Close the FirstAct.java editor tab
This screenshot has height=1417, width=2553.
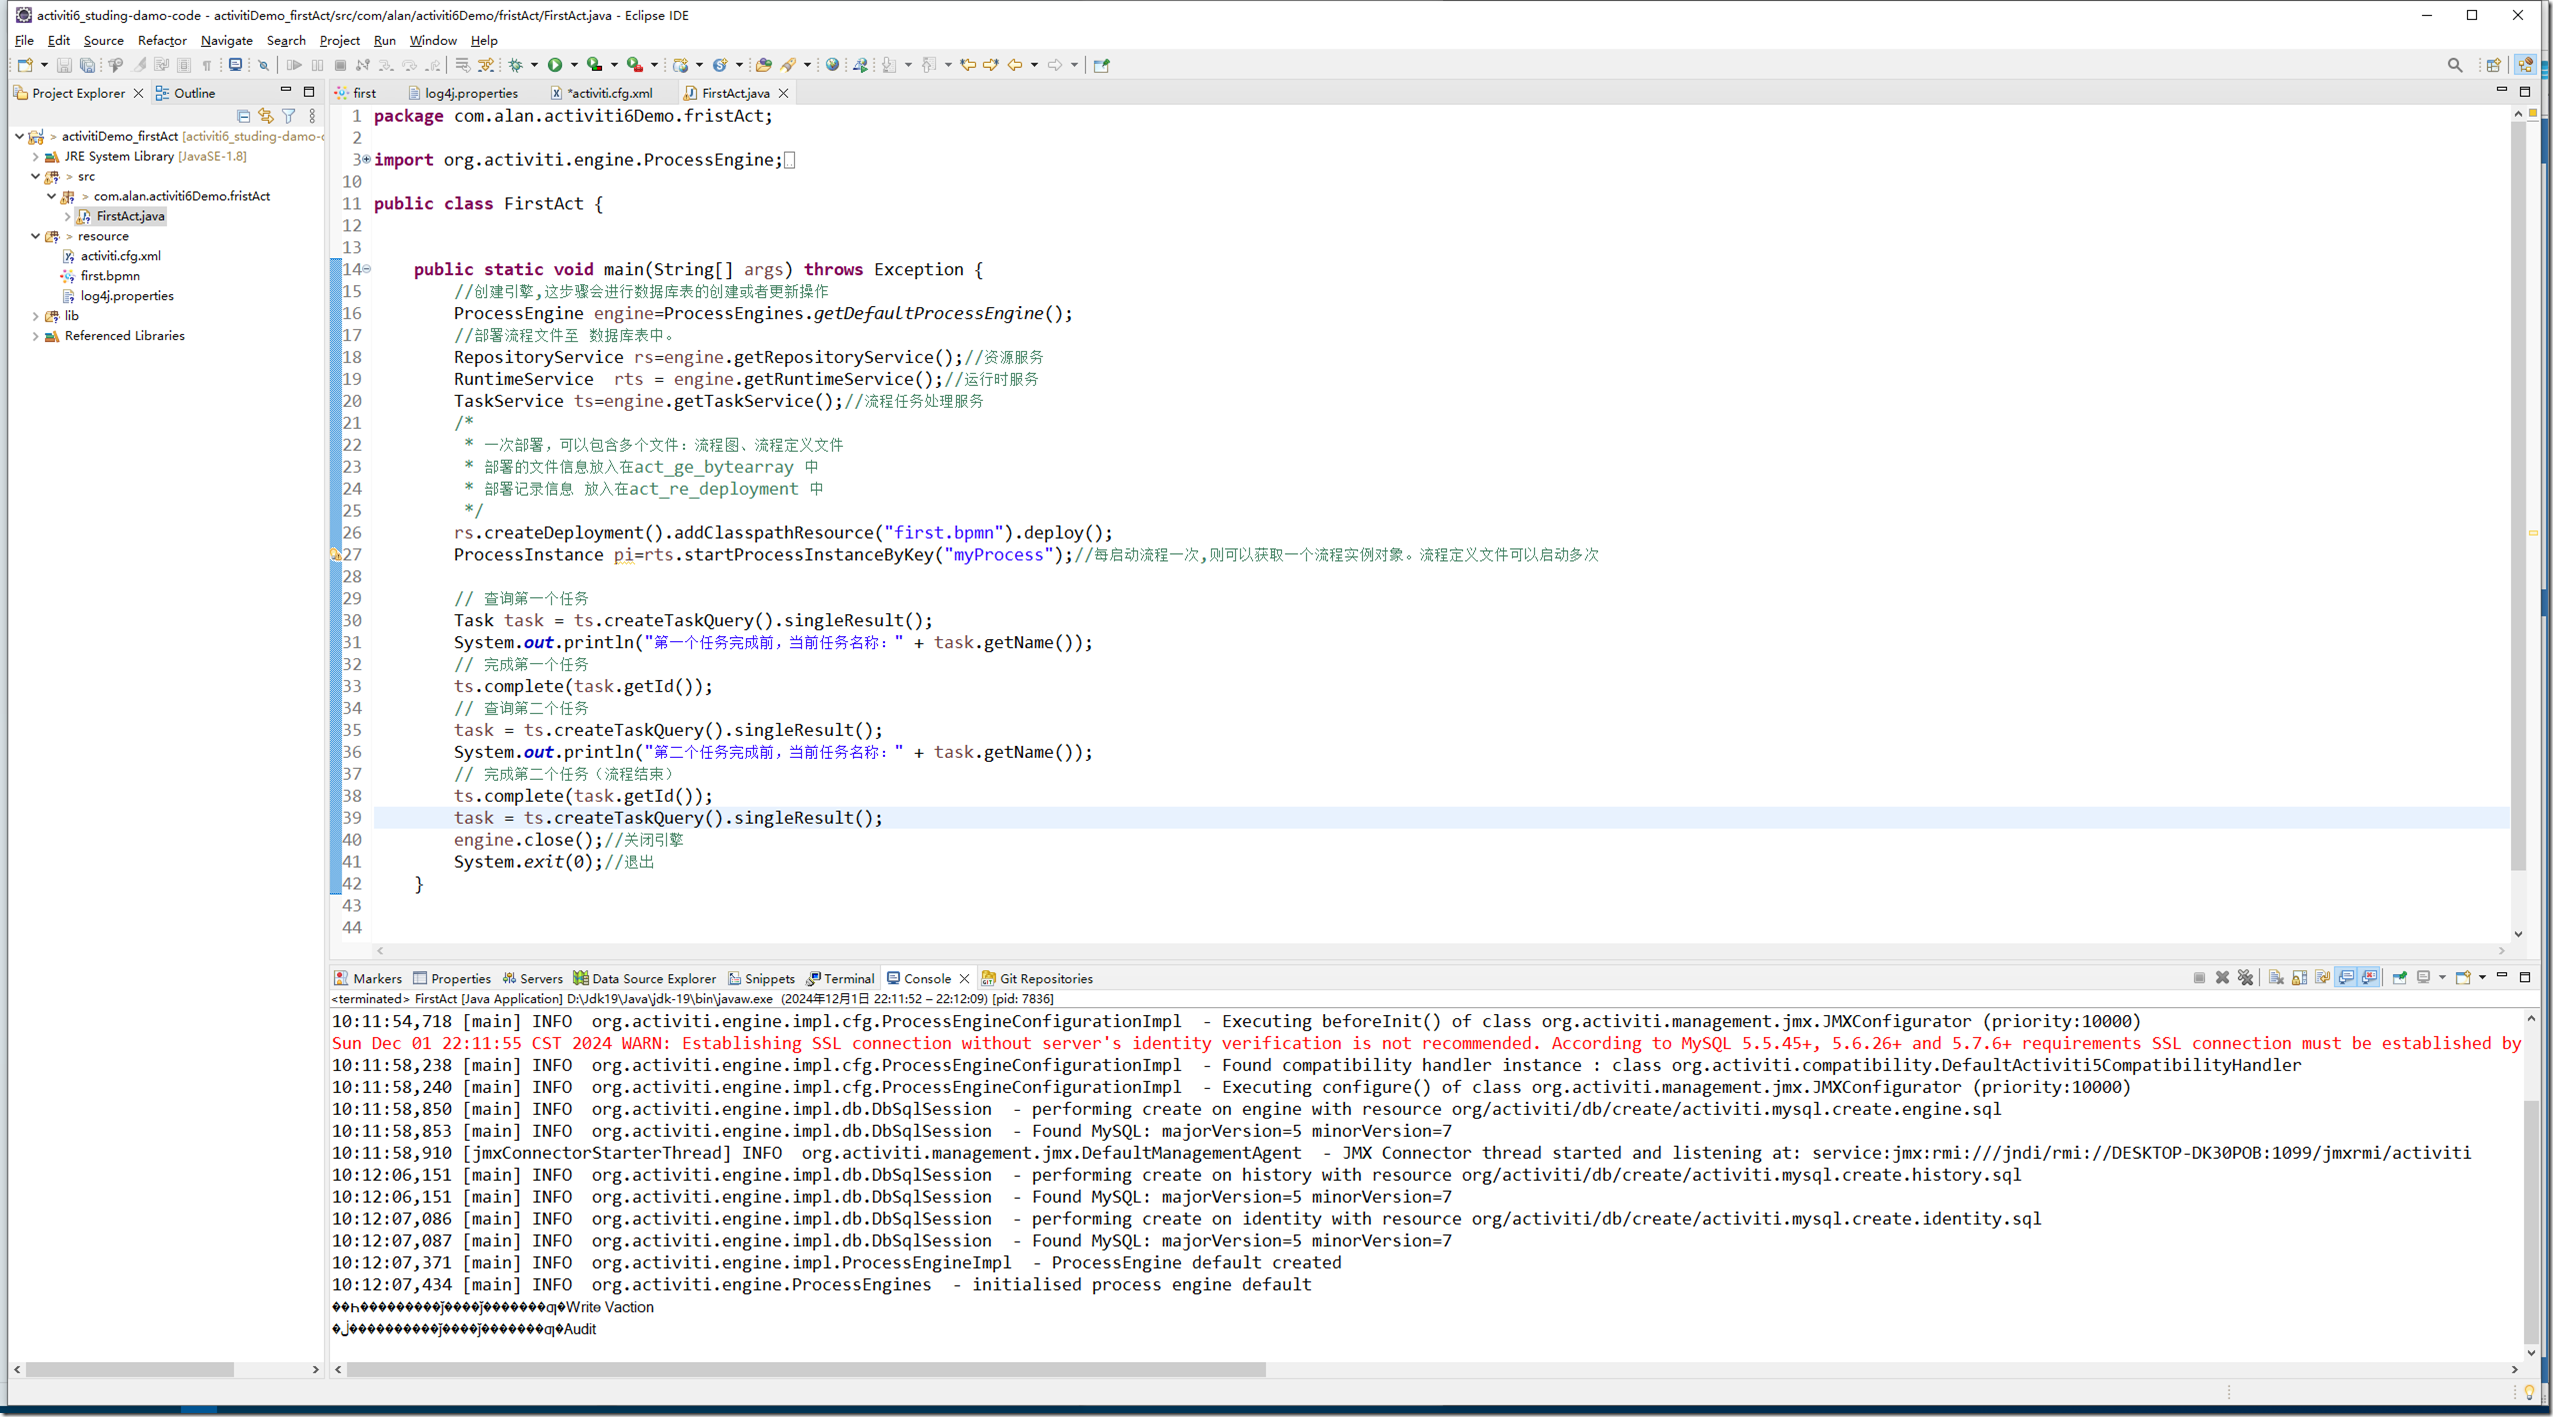tap(784, 93)
